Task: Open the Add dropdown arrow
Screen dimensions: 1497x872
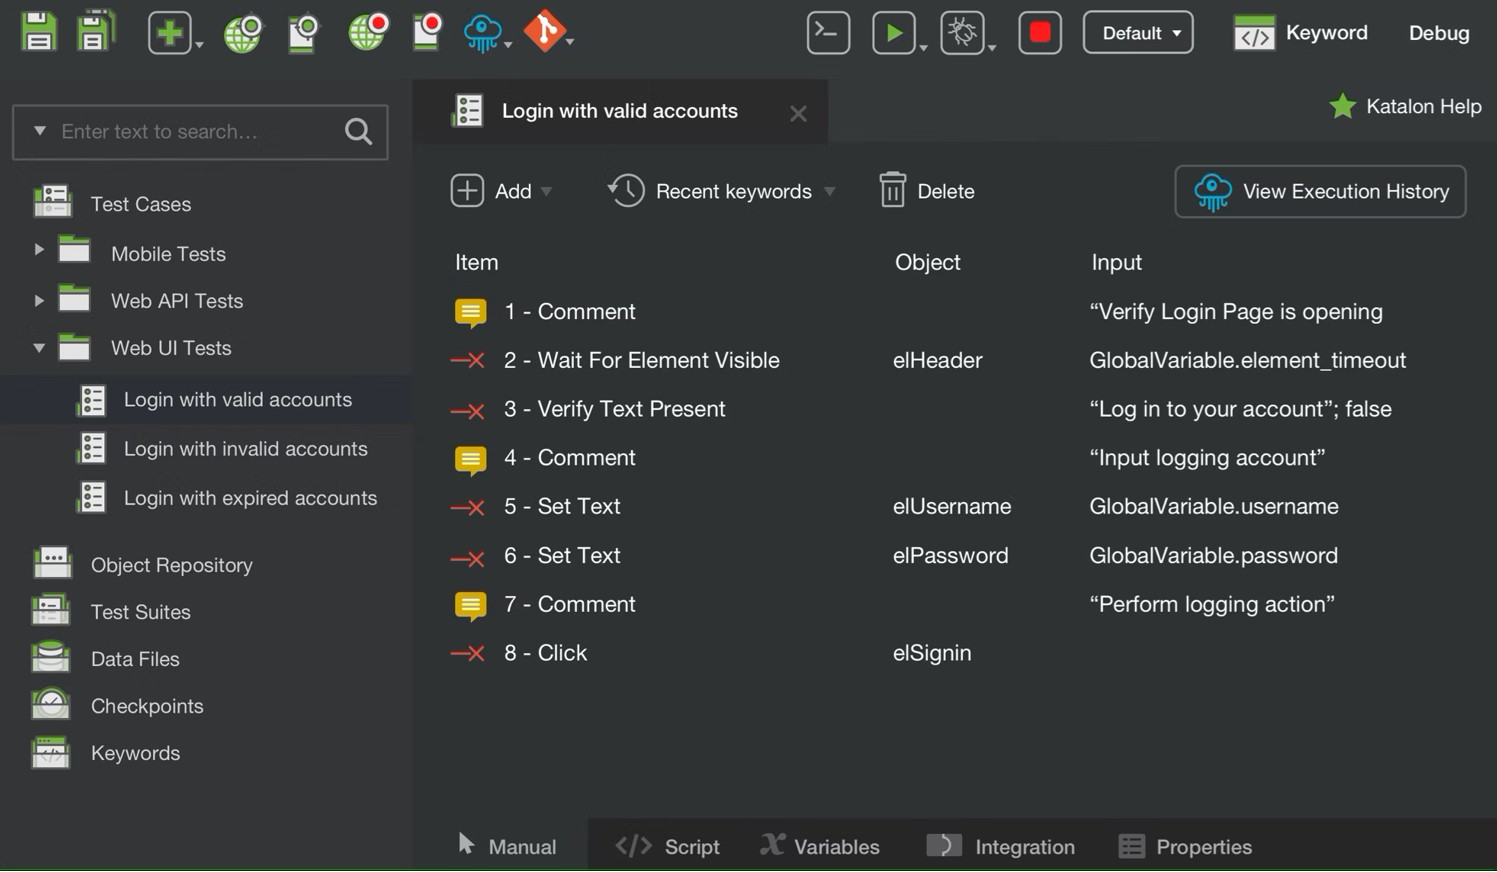Action: [x=546, y=191]
